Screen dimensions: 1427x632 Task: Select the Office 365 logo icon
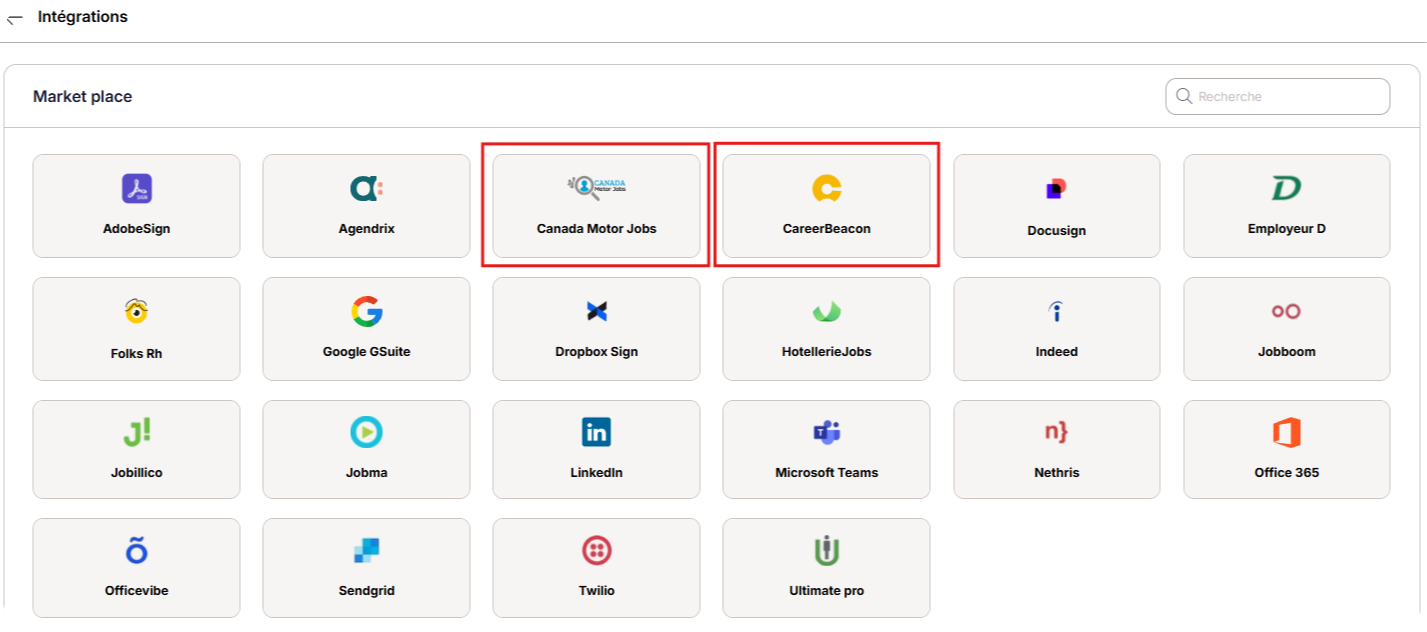pyautogui.click(x=1286, y=432)
